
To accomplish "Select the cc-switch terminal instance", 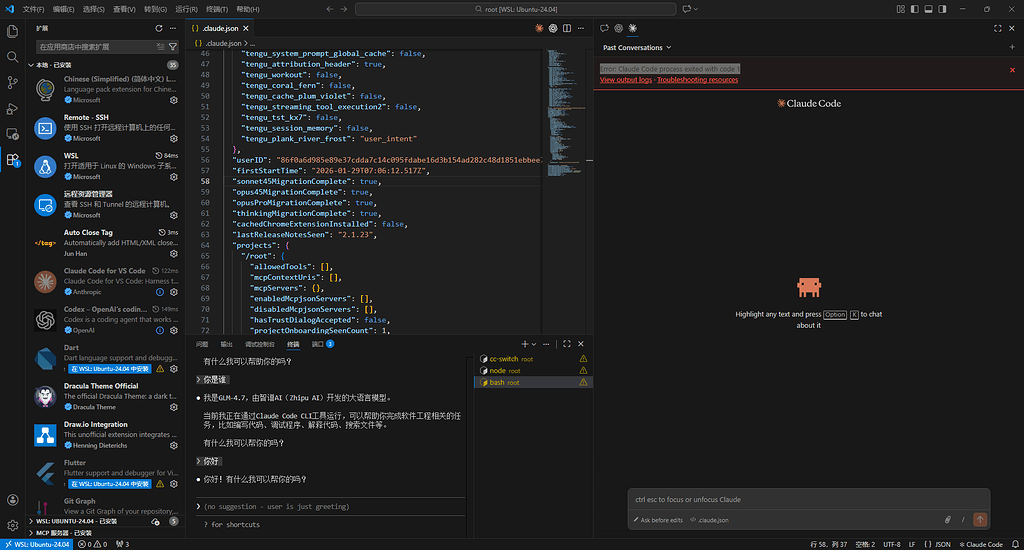I will pyautogui.click(x=533, y=359).
